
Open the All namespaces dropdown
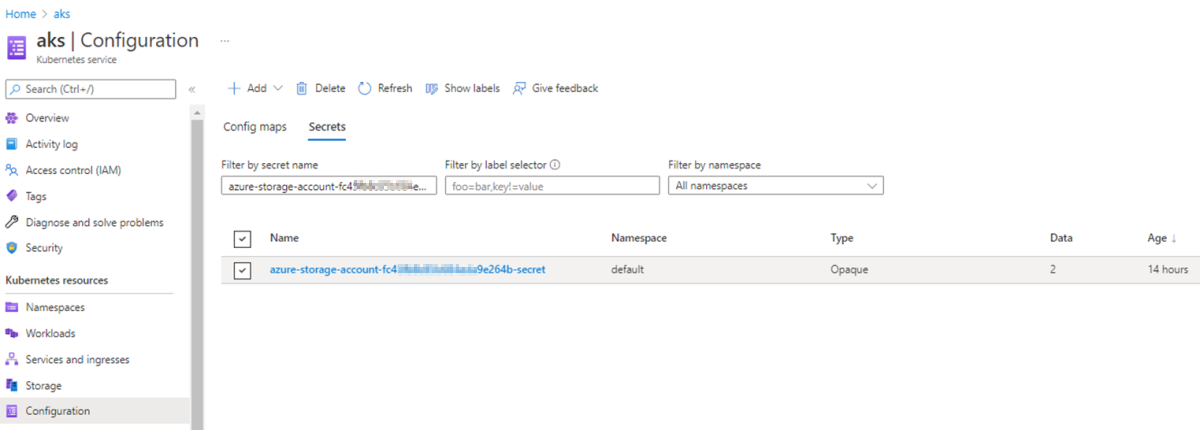pyautogui.click(x=776, y=185)
